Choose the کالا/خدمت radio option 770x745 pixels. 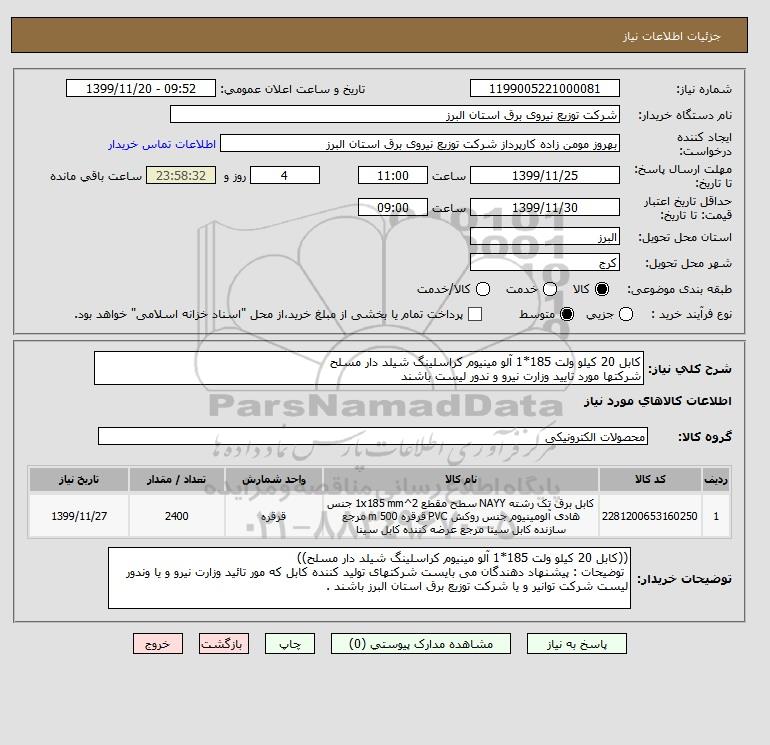(x=483, y=289)
